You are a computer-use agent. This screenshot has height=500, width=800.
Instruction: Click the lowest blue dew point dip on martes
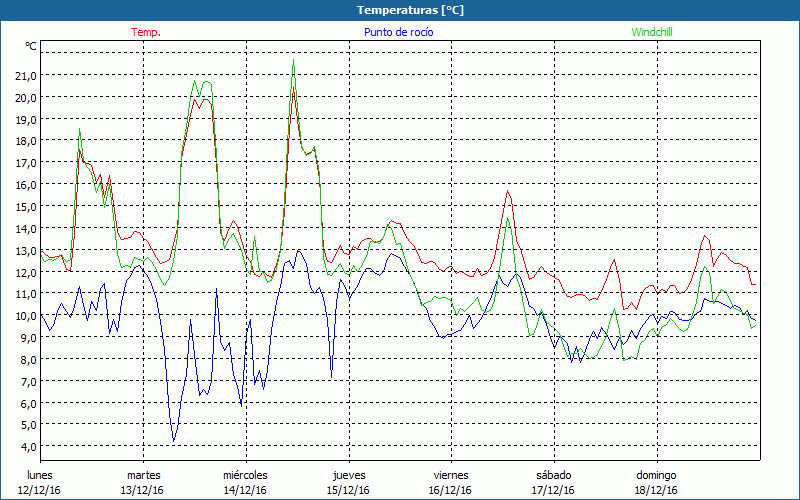point(174,440)
